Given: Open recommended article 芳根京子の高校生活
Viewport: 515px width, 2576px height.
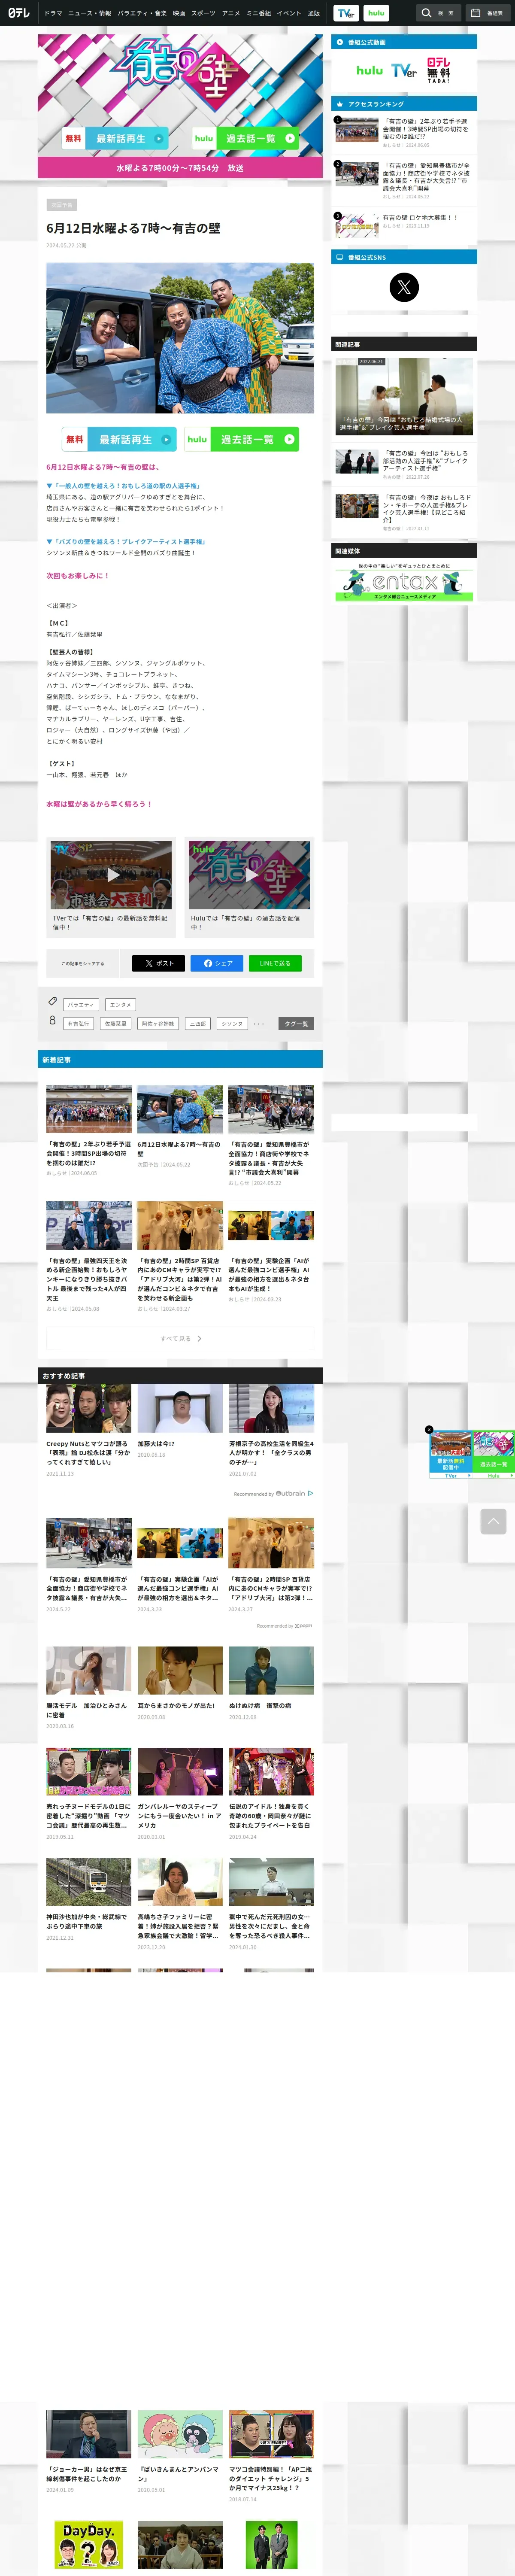Looking at the screenshot, I should [x=271, y=1430].
